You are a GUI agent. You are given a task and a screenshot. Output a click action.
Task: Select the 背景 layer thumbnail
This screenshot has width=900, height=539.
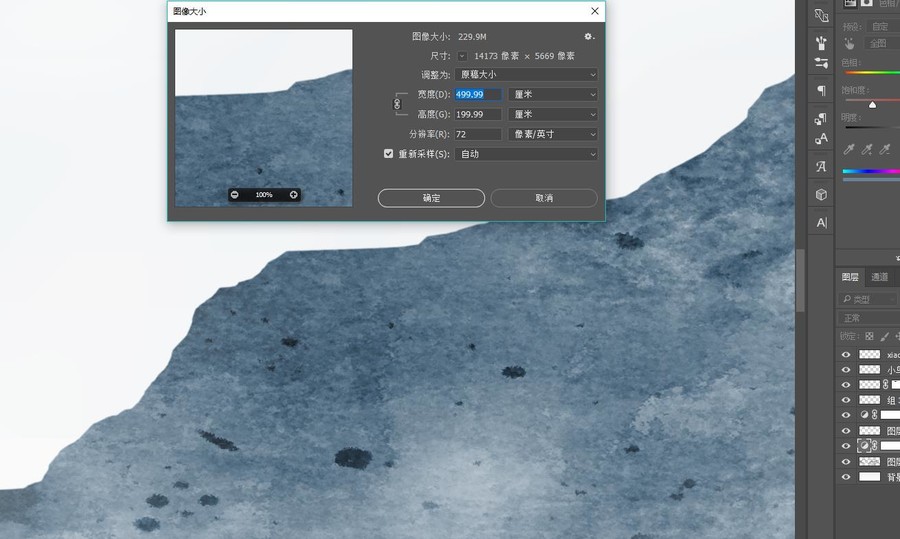(x=869, y=476)
